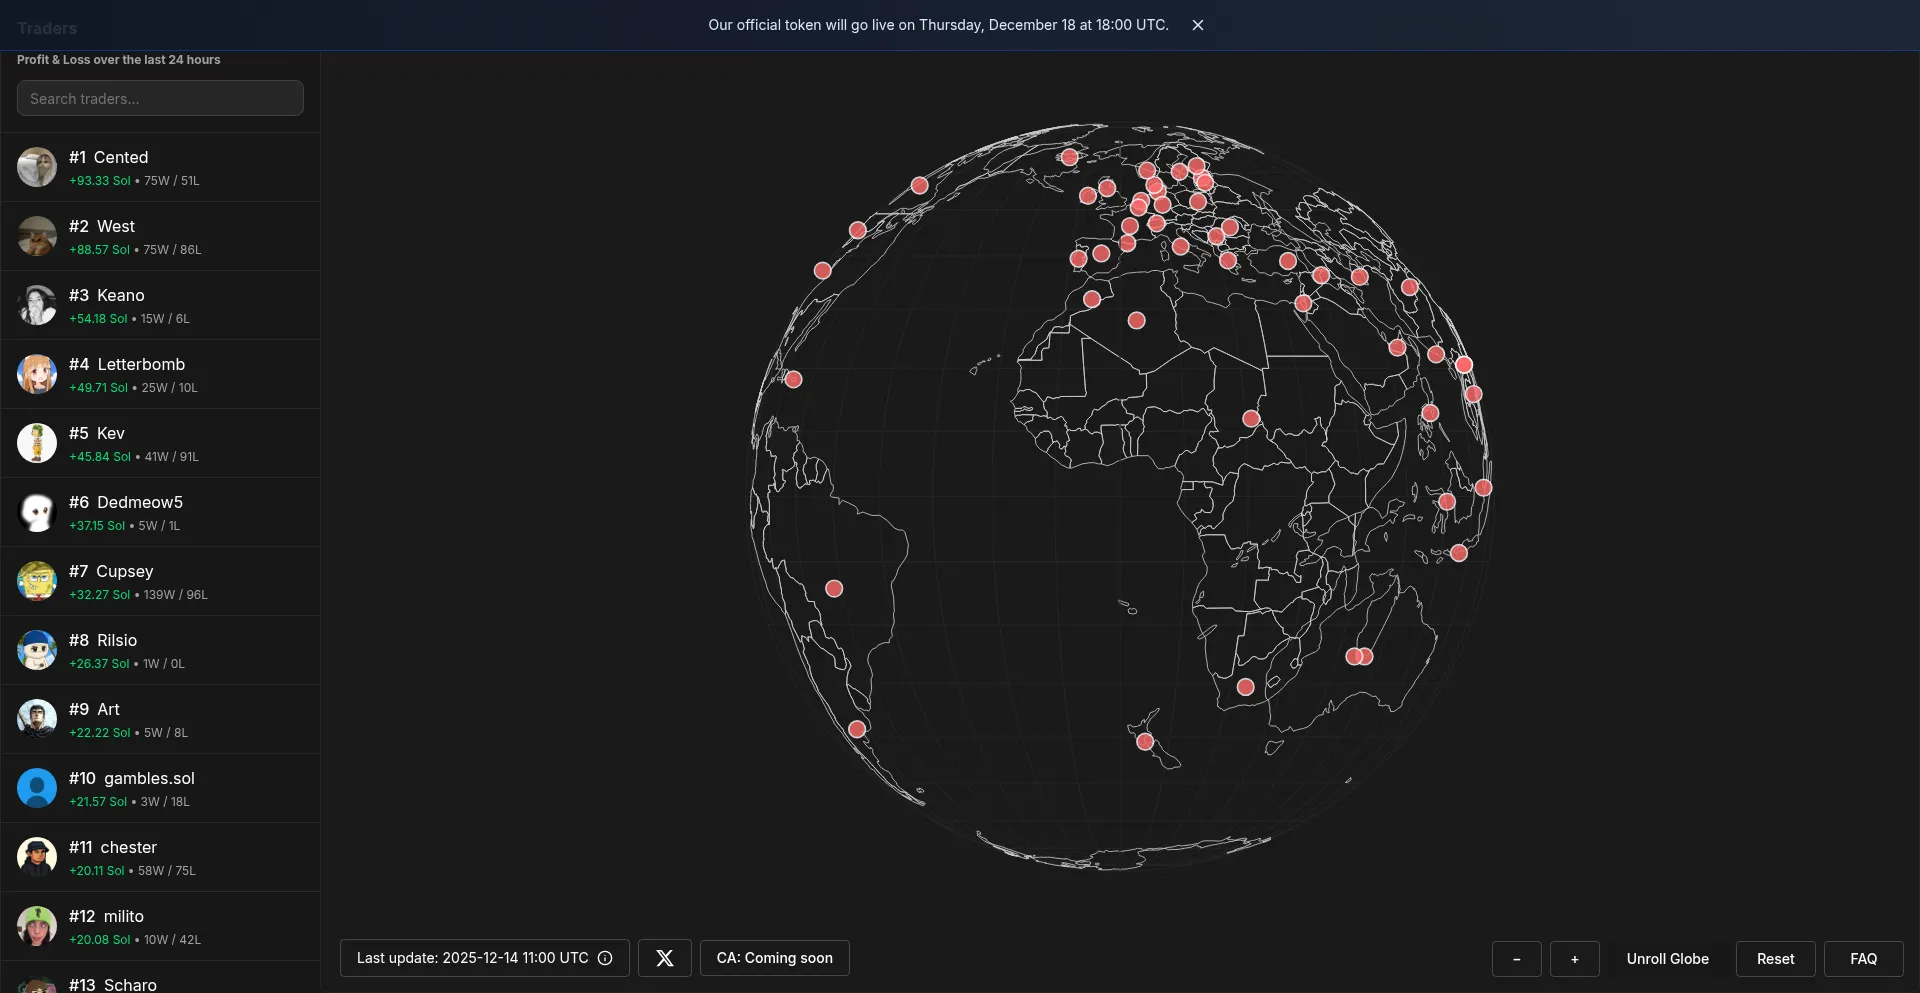Click Letterbomb's avatar image
This screenshot has height=993, width=1920.
[x=37, y=374]
